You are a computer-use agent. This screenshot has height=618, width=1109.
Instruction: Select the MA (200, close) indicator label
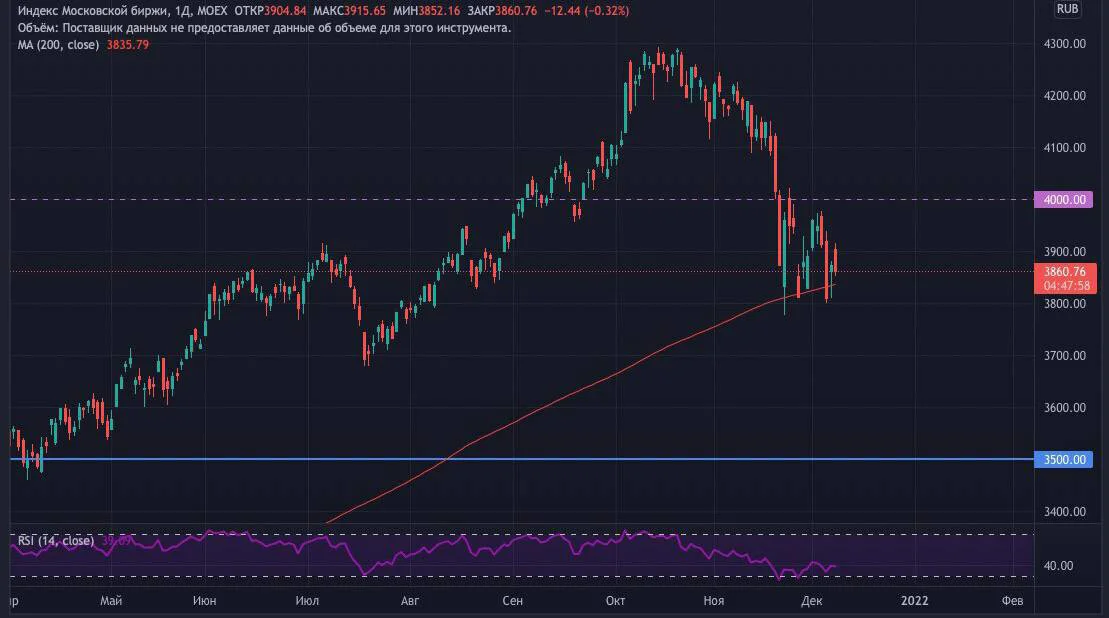tap(58, 45)
